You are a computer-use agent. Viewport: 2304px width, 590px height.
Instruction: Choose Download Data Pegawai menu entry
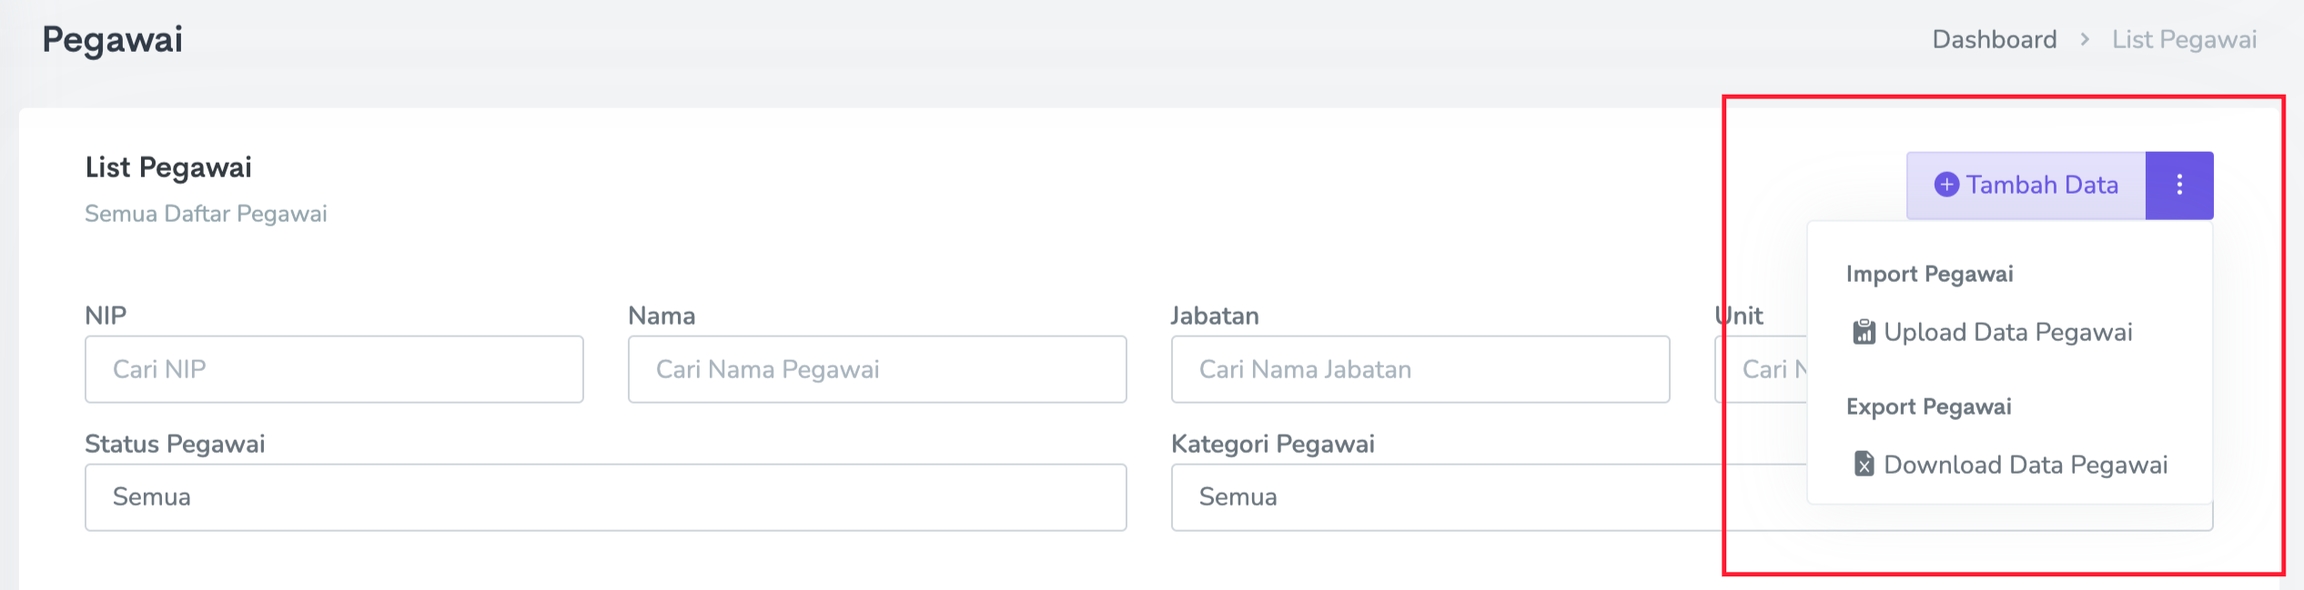point(2025,465)
